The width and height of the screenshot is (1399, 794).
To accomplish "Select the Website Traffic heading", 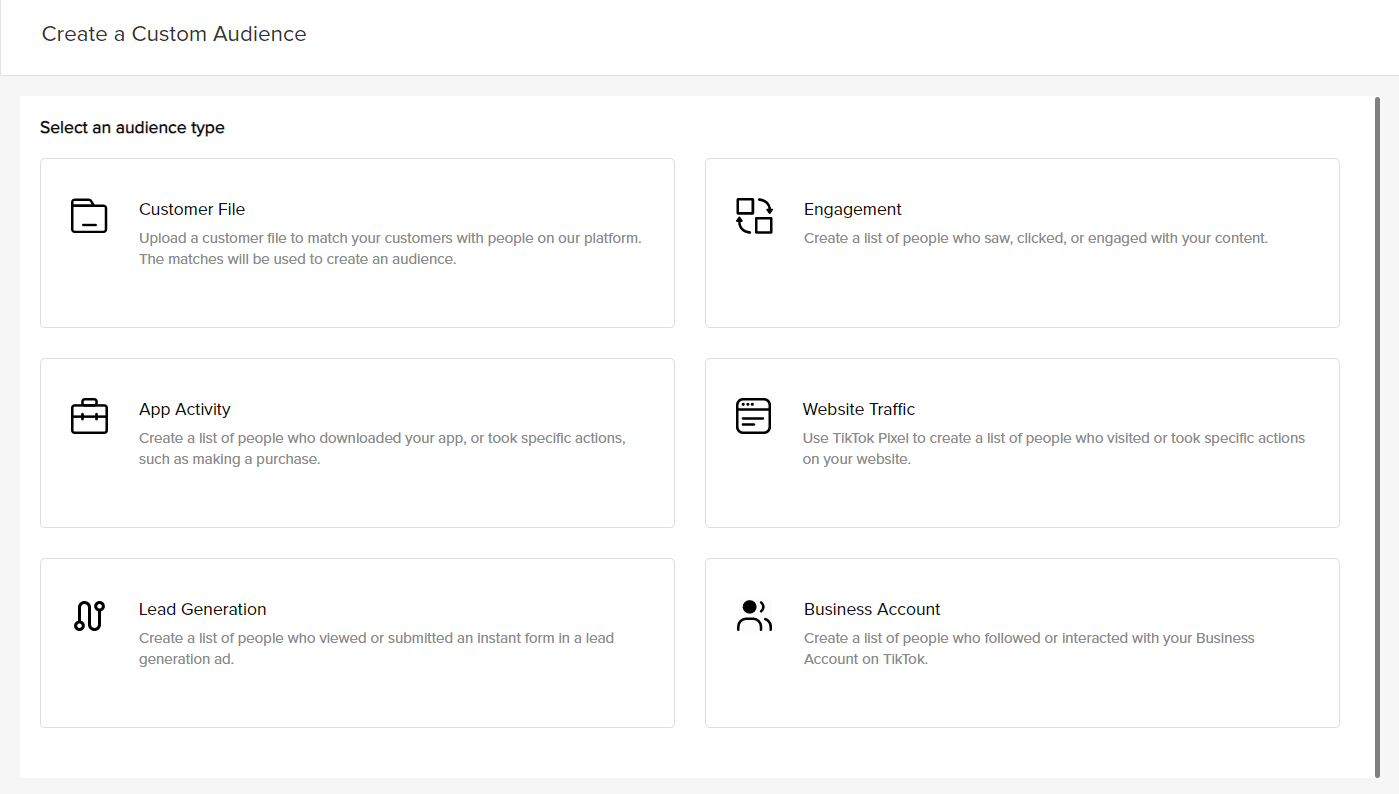I will (x=859, y=409).
